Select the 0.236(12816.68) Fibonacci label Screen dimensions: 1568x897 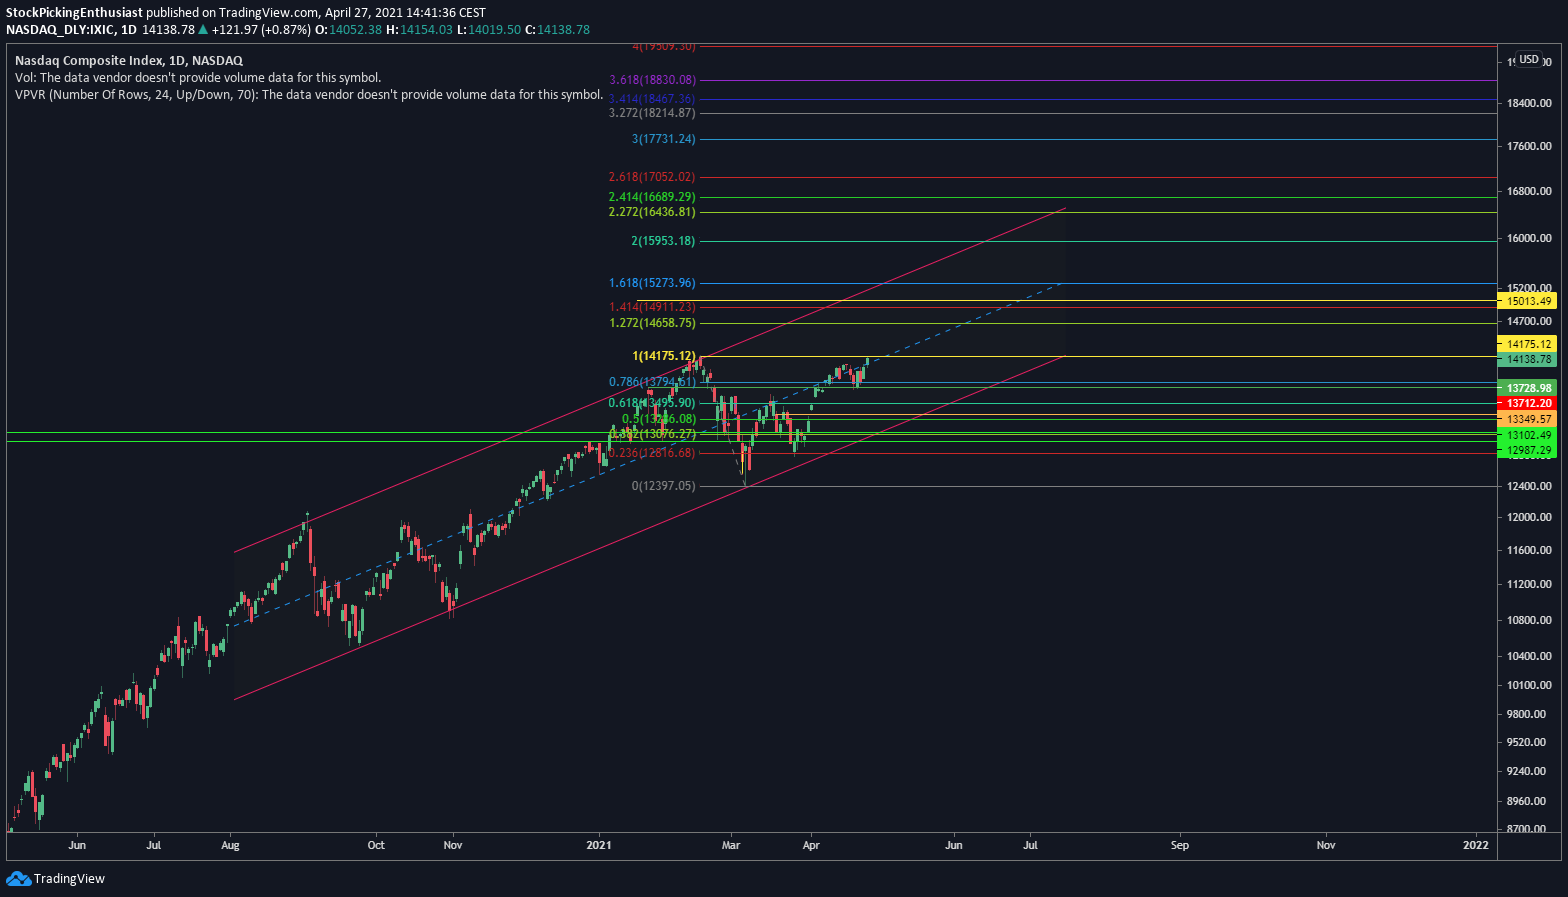click(651, 453)
